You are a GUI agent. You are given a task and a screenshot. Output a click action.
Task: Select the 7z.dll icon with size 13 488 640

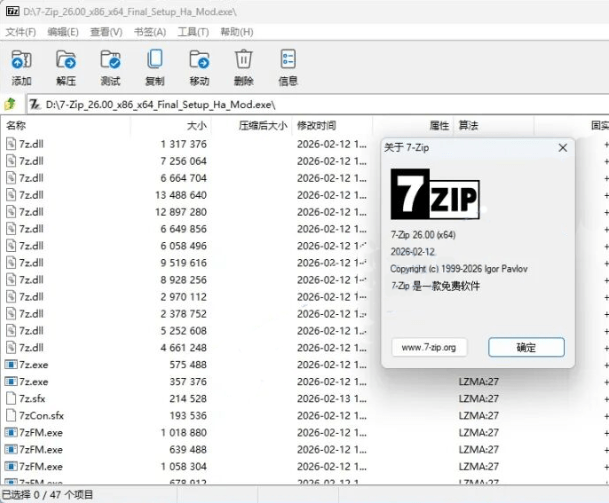pos(11,195)
